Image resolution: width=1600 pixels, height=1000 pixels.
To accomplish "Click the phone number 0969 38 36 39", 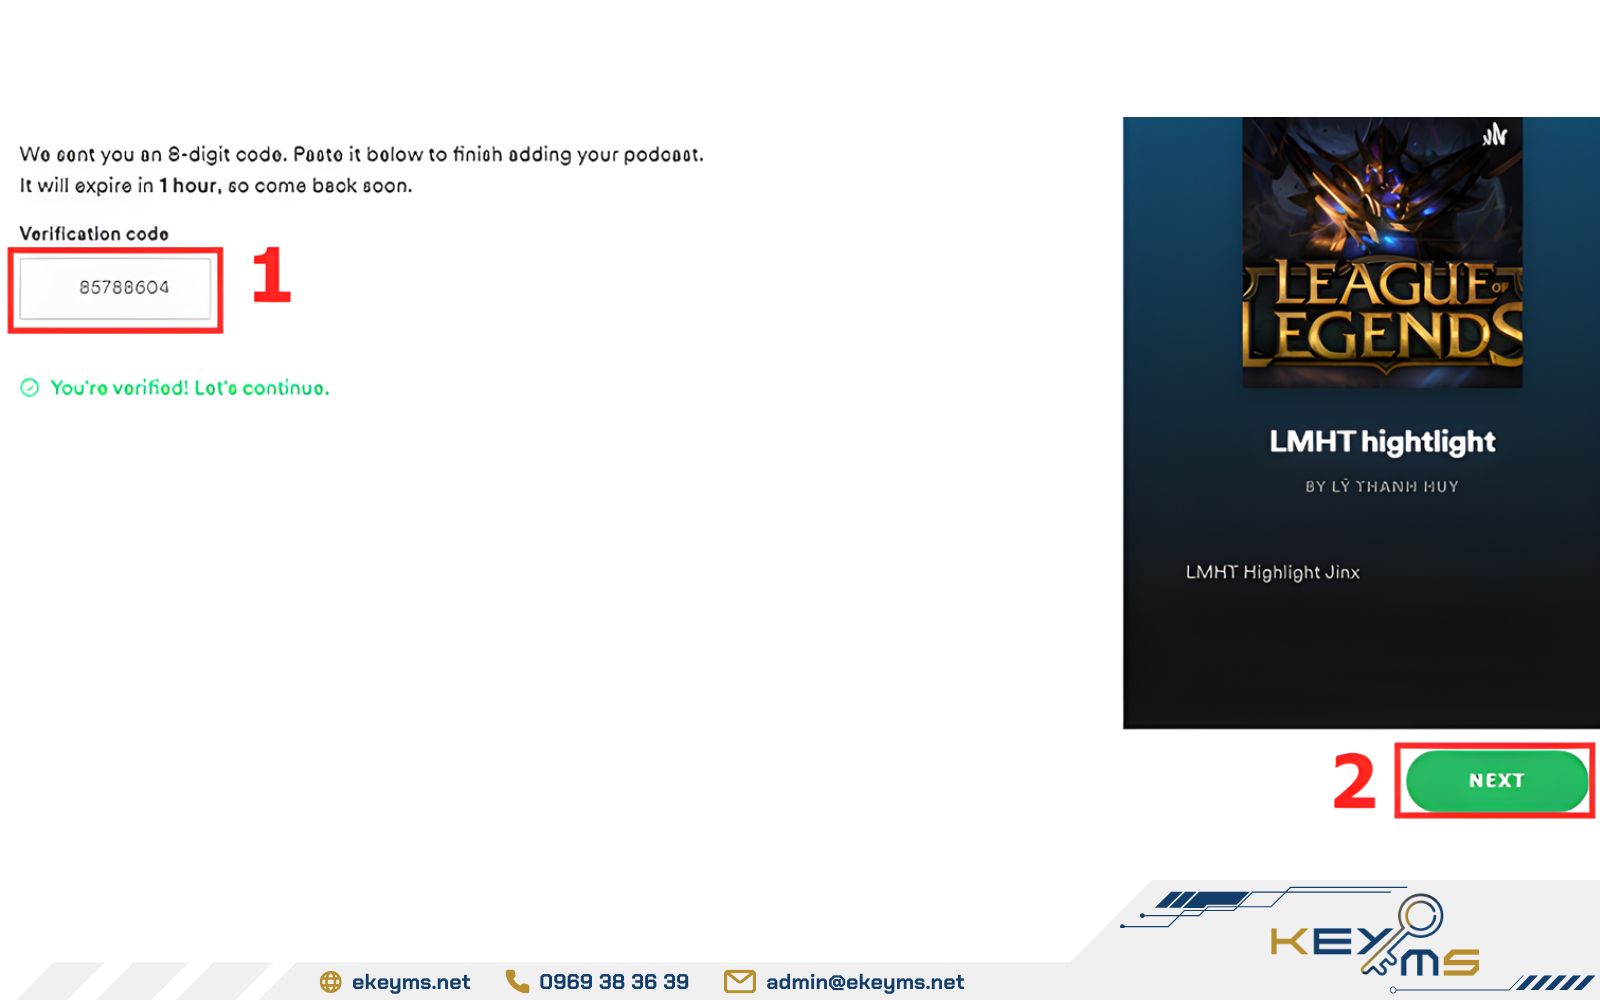I will click(x=613, y=982).
